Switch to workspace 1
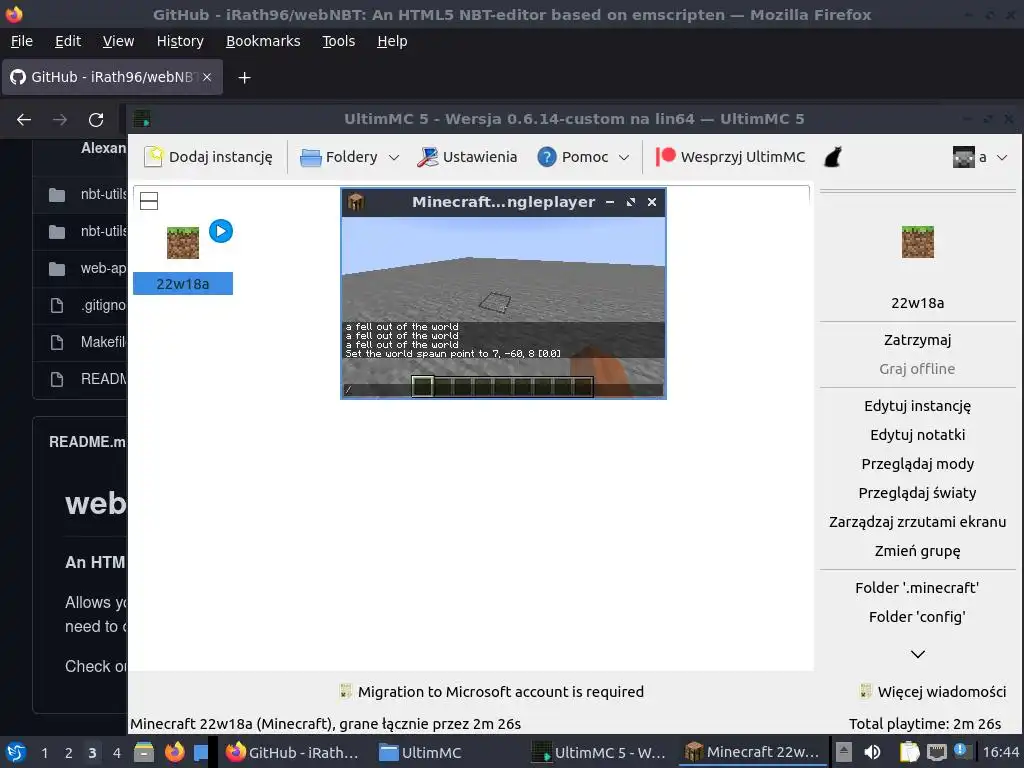This screenshot has height=768, width=1024. click(44, 753)
